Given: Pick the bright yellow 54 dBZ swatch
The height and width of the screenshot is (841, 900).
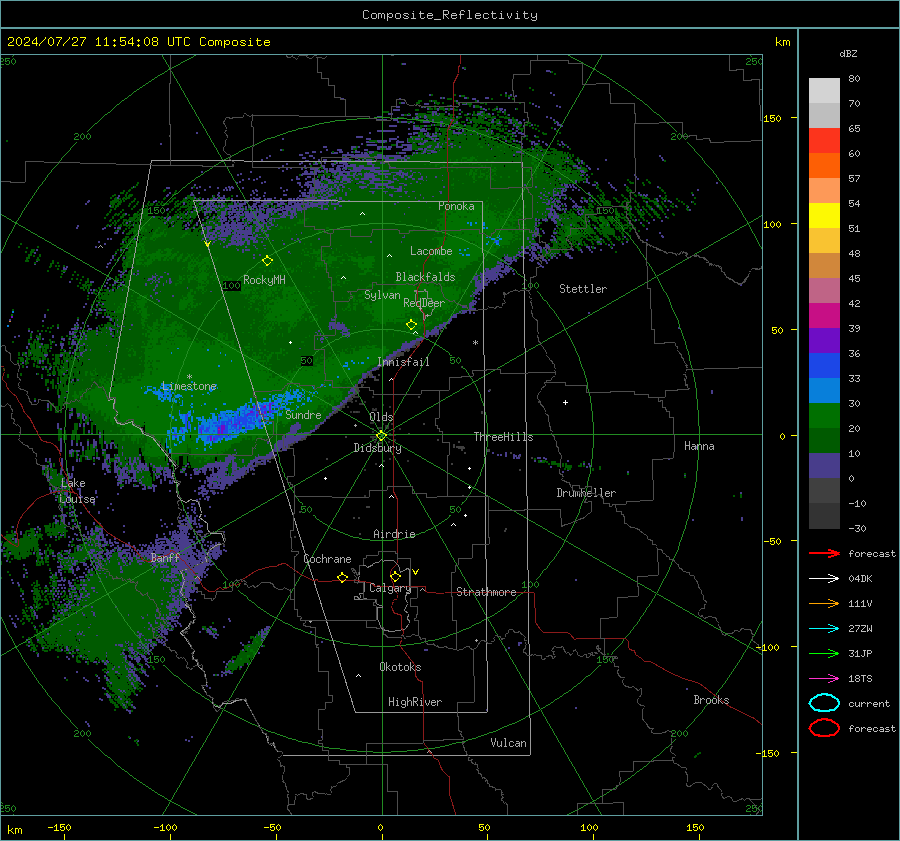Looking at the screenshot, I should (x=824, y=216).
